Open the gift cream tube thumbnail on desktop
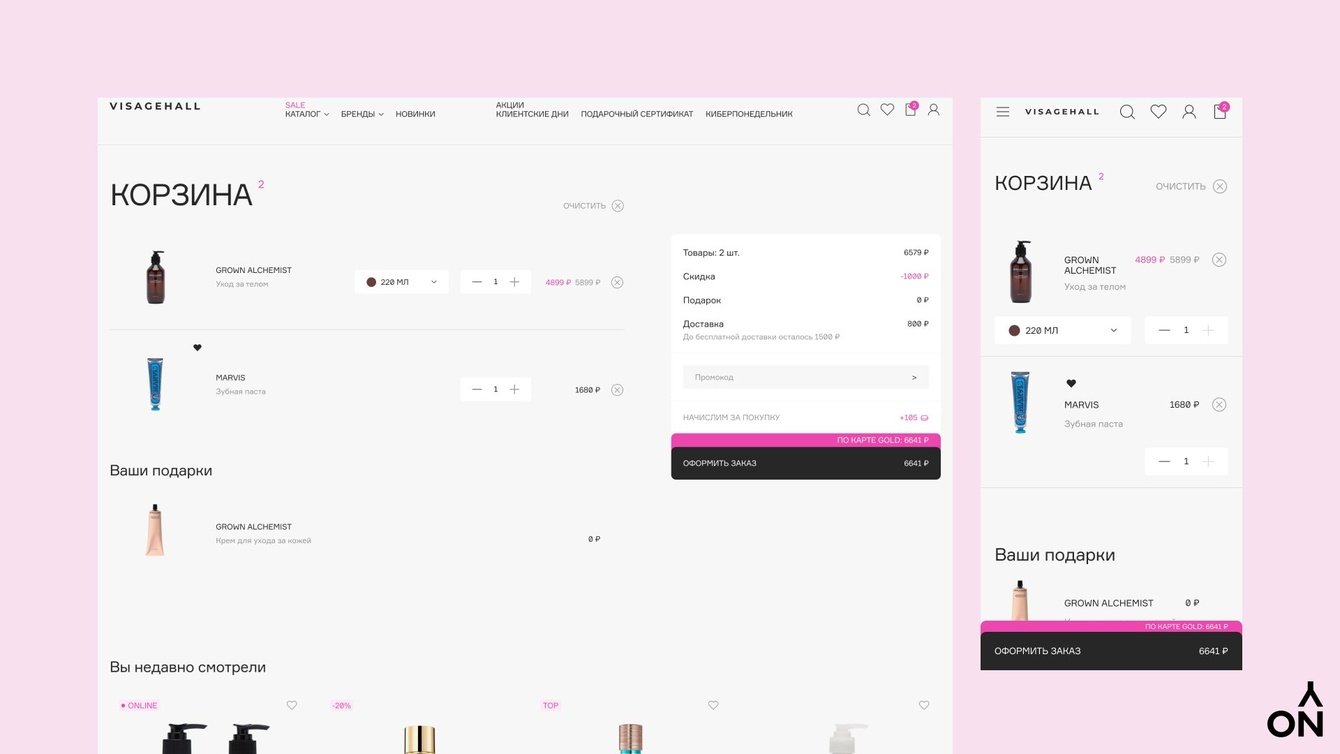1340x754 pixels. 155,530
